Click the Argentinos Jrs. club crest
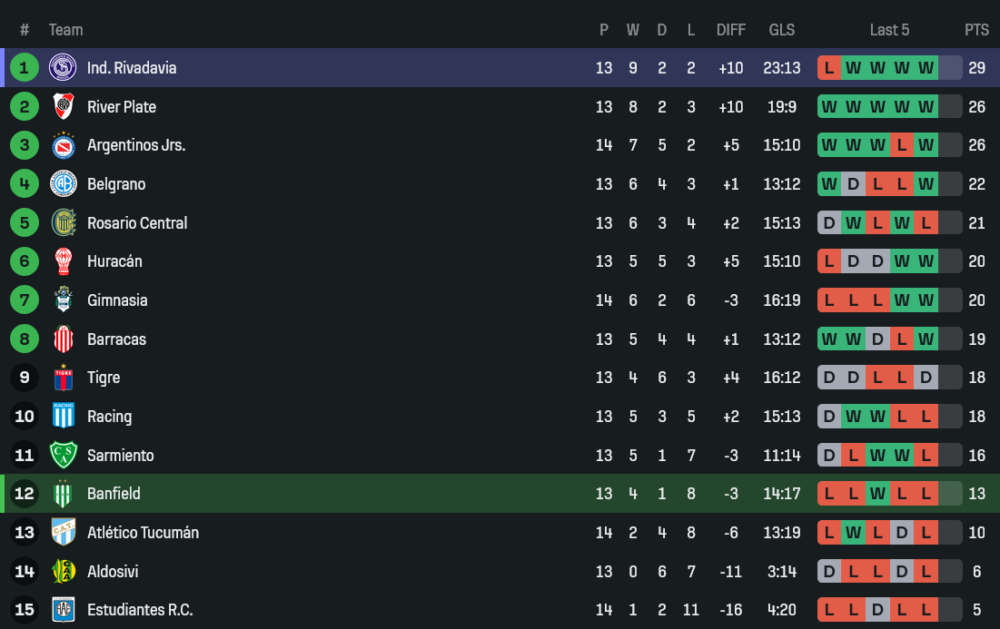Viewport: 1000px width, 629px height. click(63, 146)
